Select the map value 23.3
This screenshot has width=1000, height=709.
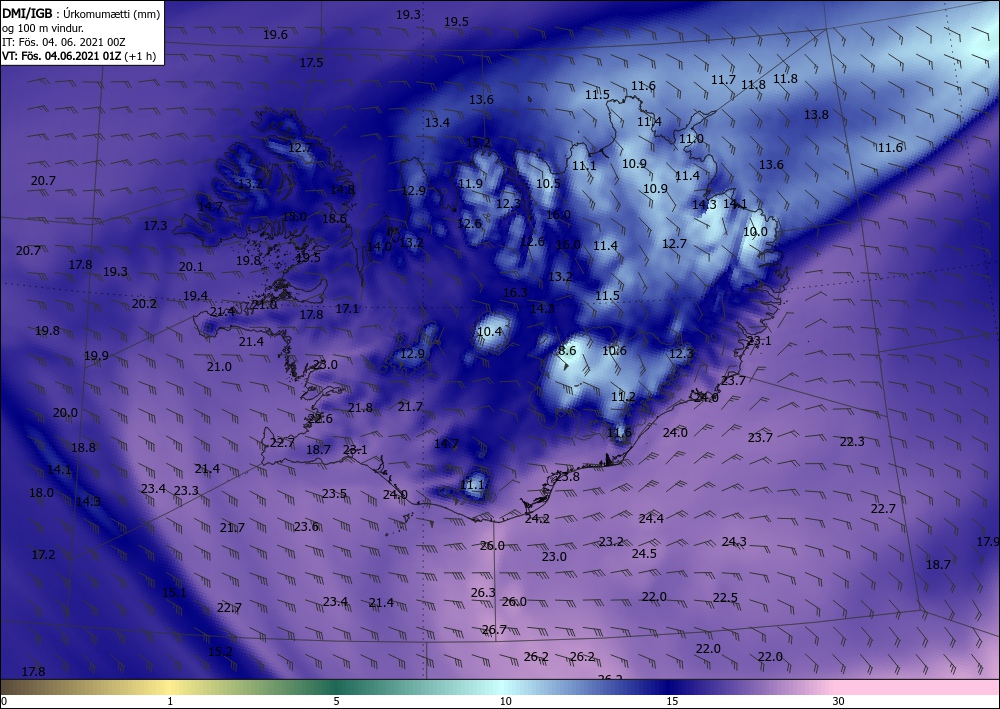pos(186,491)
